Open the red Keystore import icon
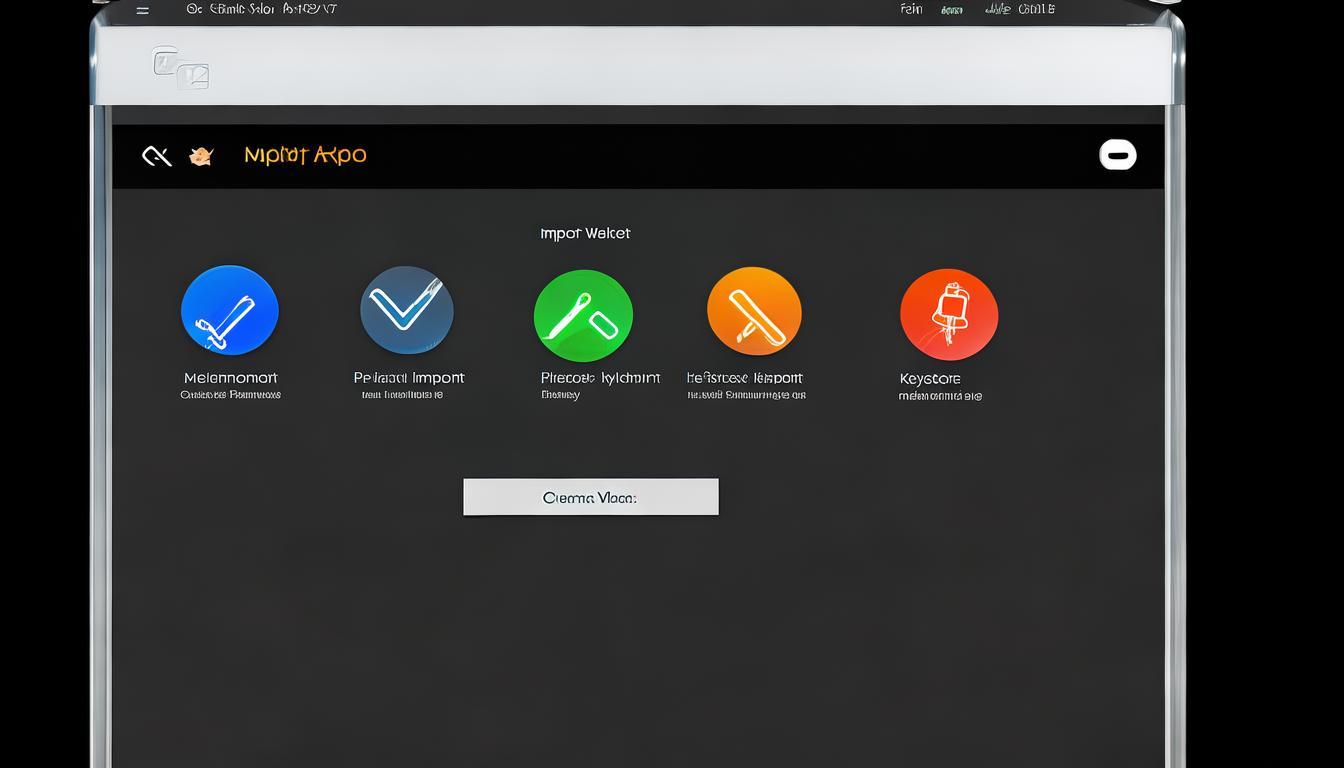Screen dimensions: 1344x768 (948, 314)
